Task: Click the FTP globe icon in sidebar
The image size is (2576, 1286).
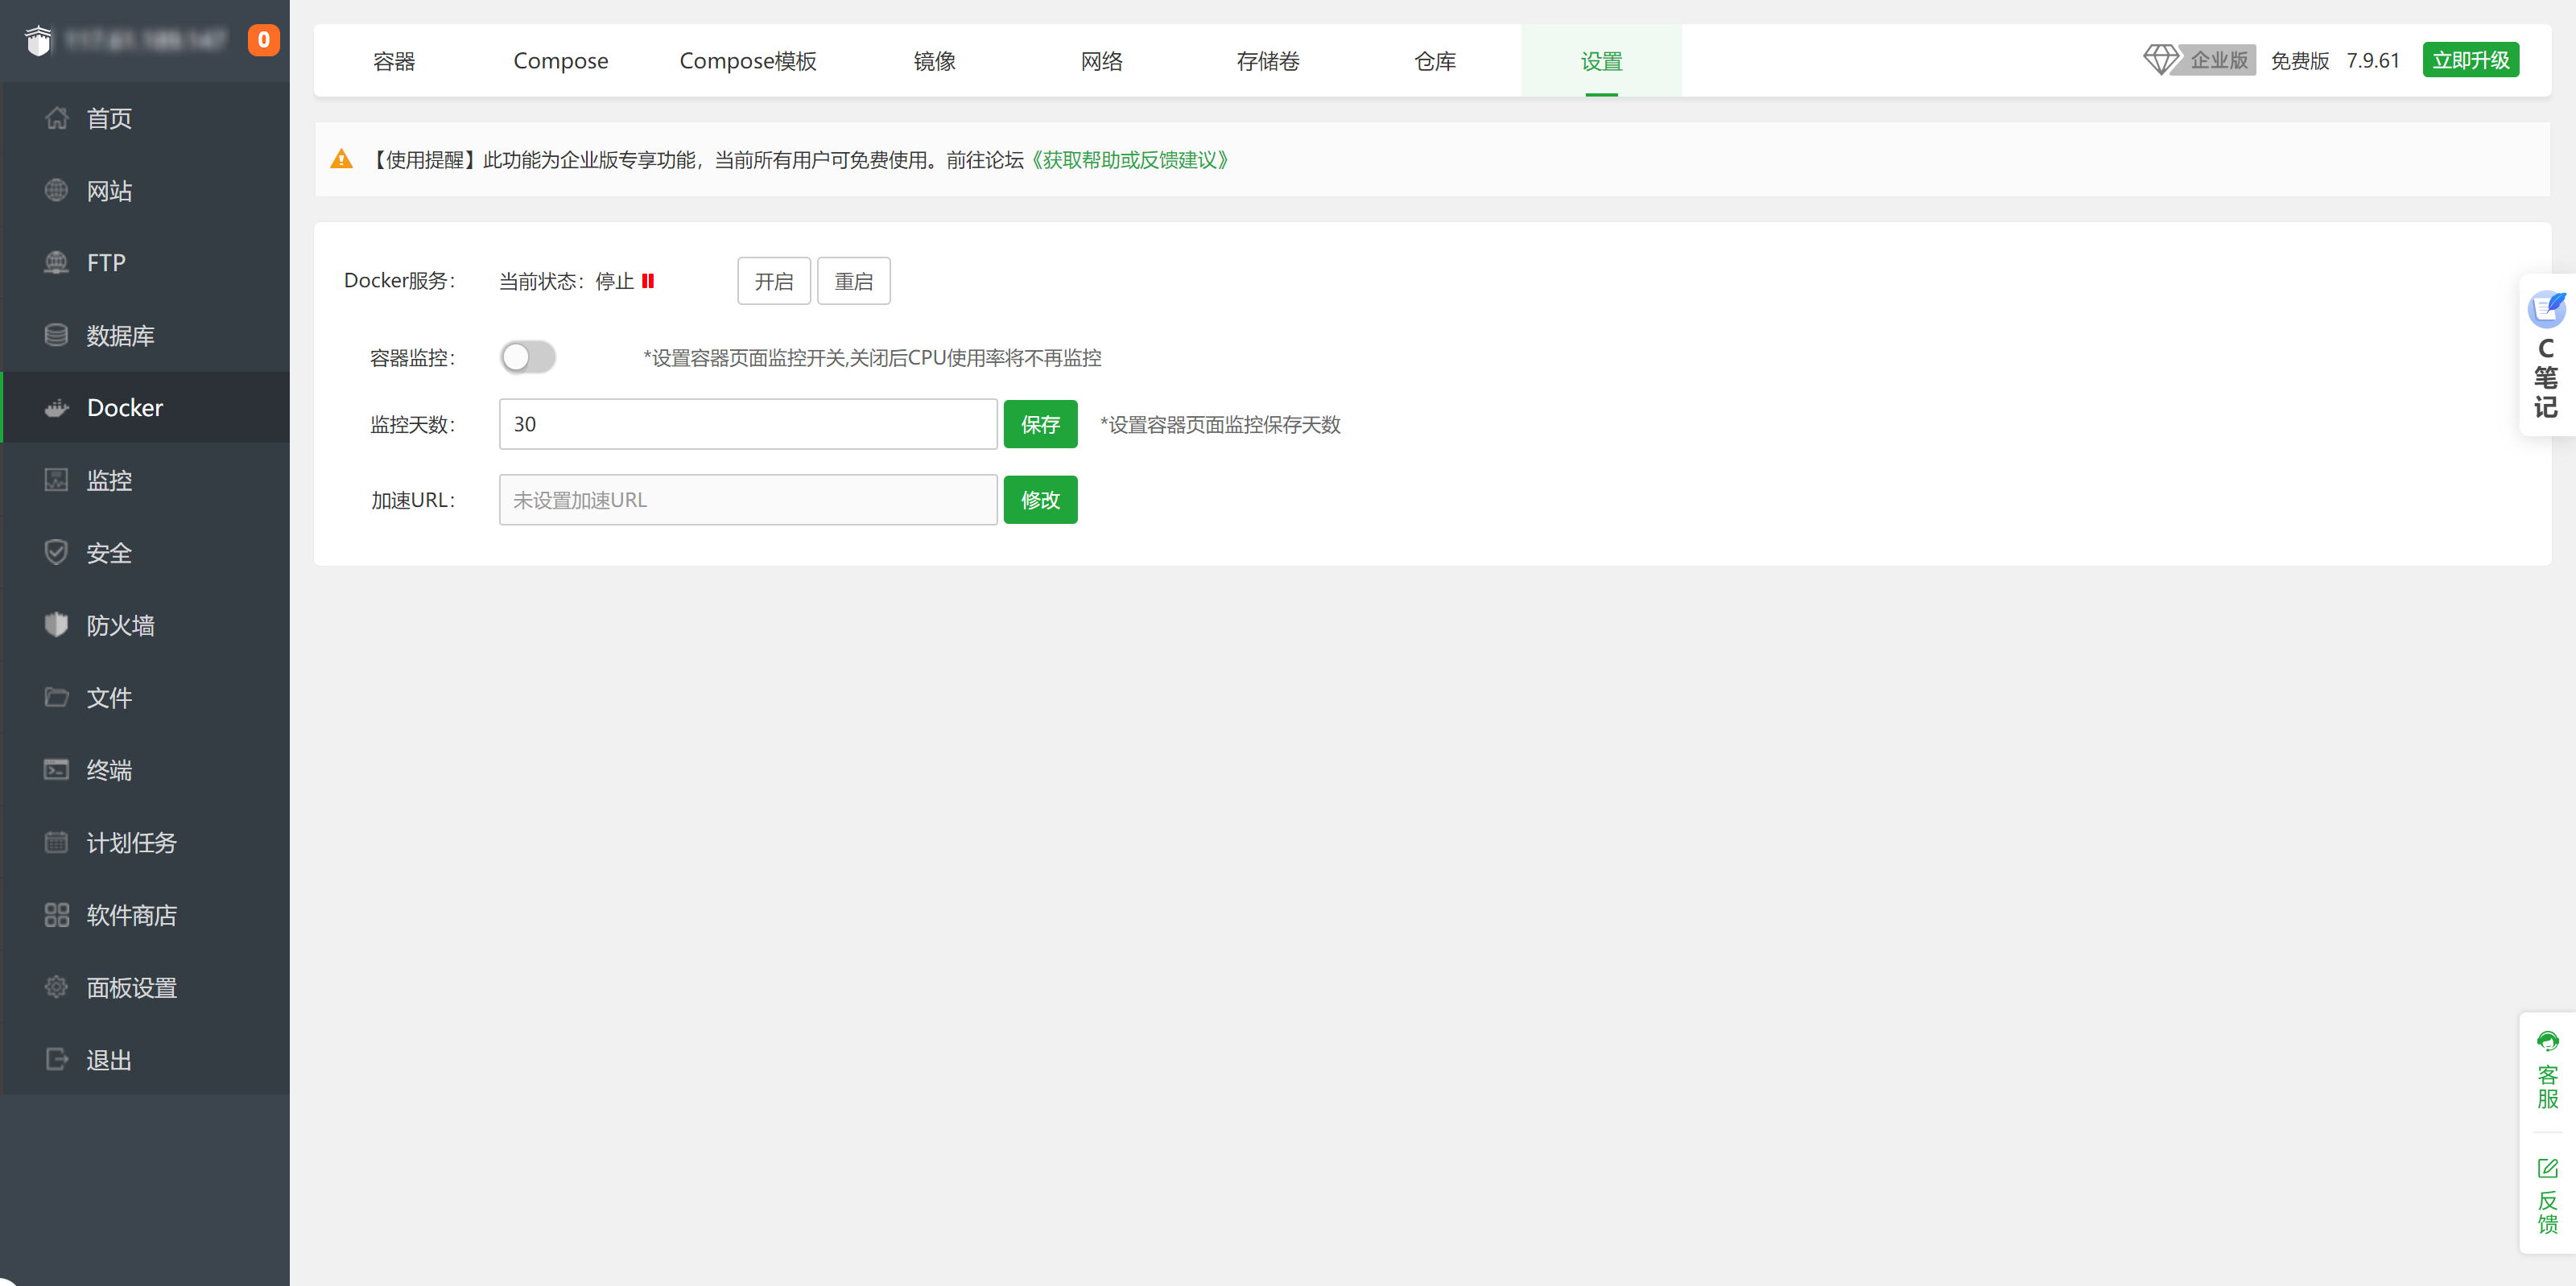Action: click(56, 263)
